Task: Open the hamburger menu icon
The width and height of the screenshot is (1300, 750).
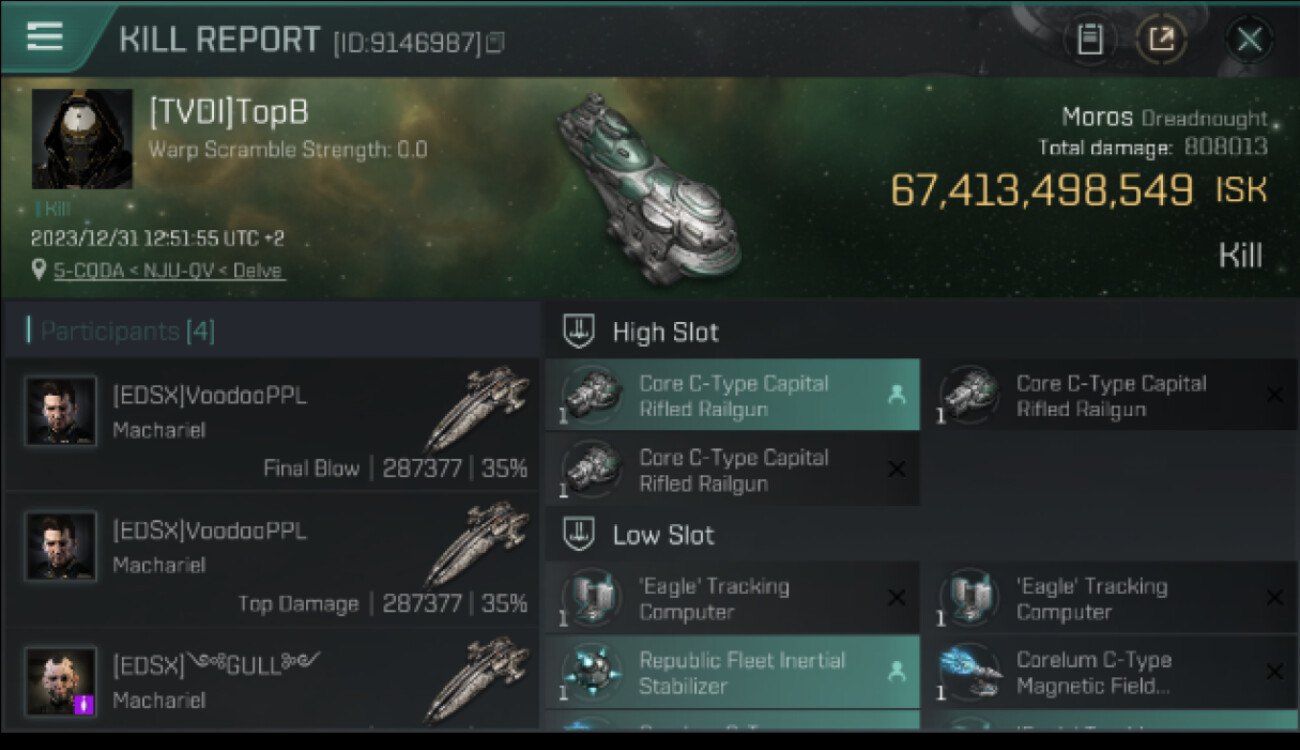Action: pyautogui.click(x=45, y=36)
